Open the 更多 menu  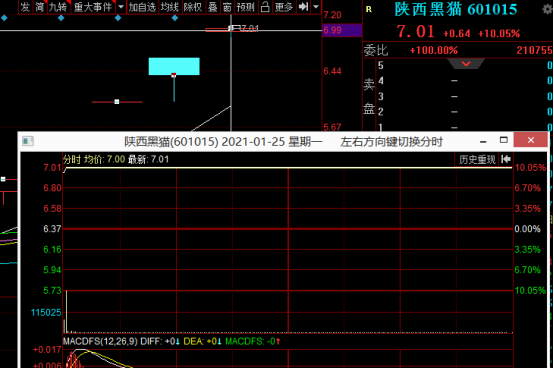284,7
